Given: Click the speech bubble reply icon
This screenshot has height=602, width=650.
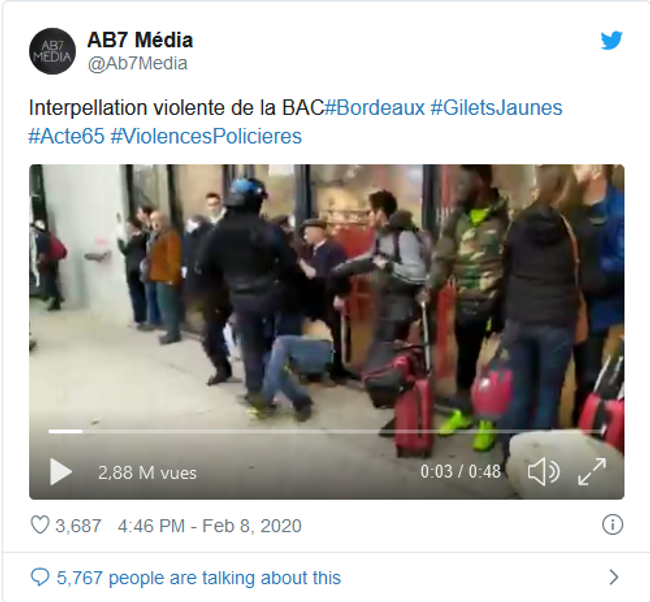Looking at the screenshot, I should (x=40, y=577).
